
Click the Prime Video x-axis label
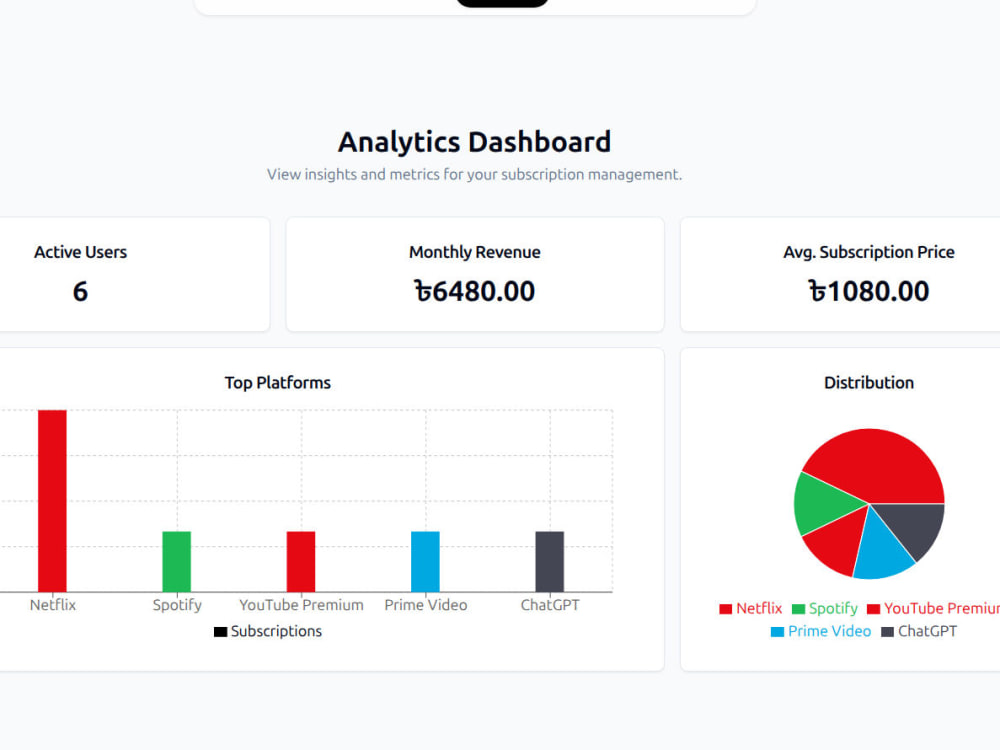click(x=426, y=605)
